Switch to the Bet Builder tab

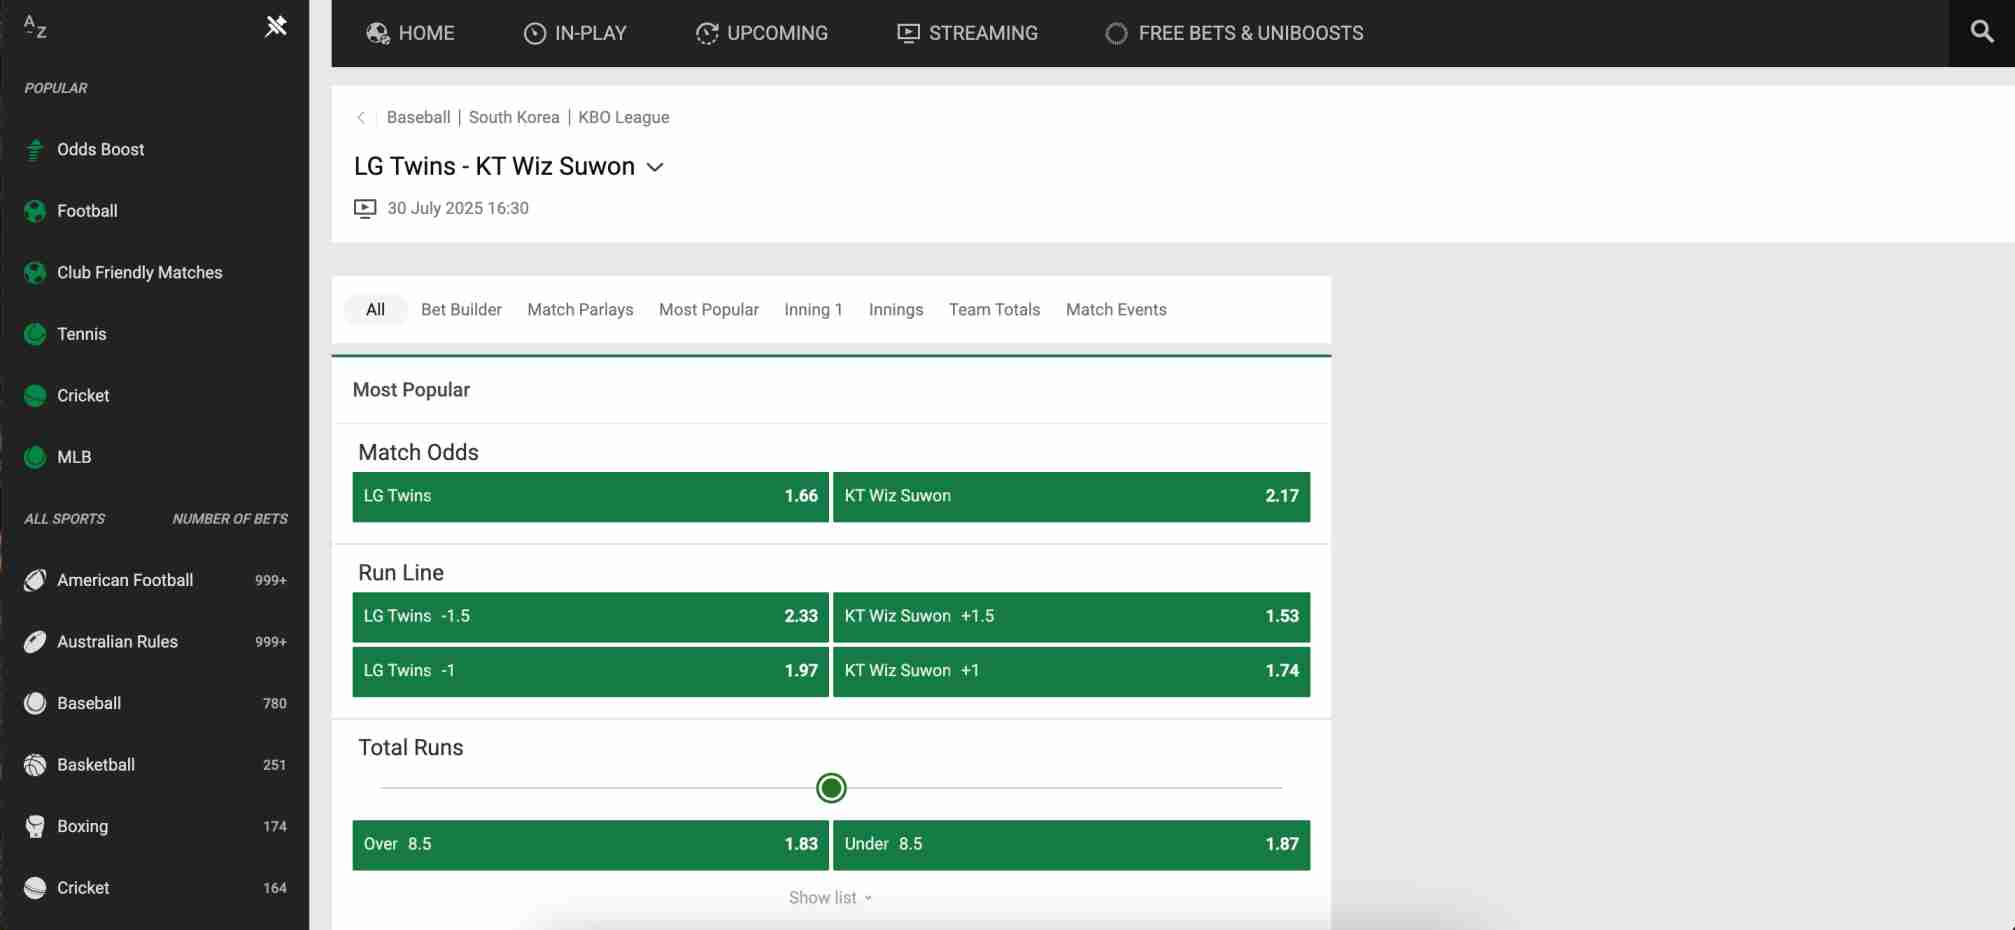click(461, 310)
